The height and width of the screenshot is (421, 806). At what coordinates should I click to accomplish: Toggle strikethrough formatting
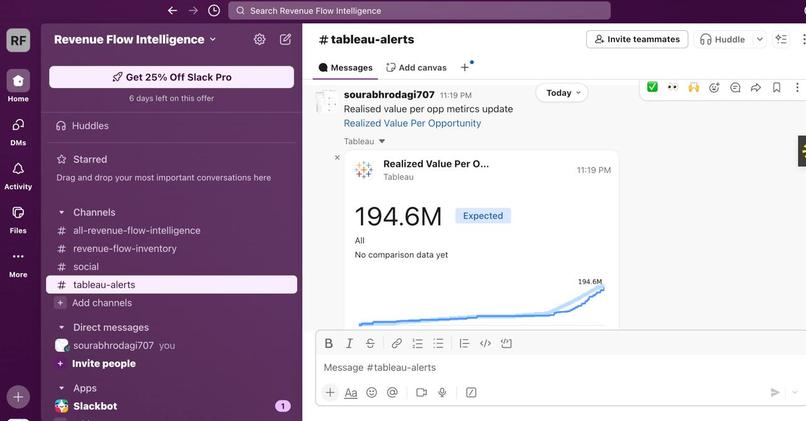coord(370,343)
